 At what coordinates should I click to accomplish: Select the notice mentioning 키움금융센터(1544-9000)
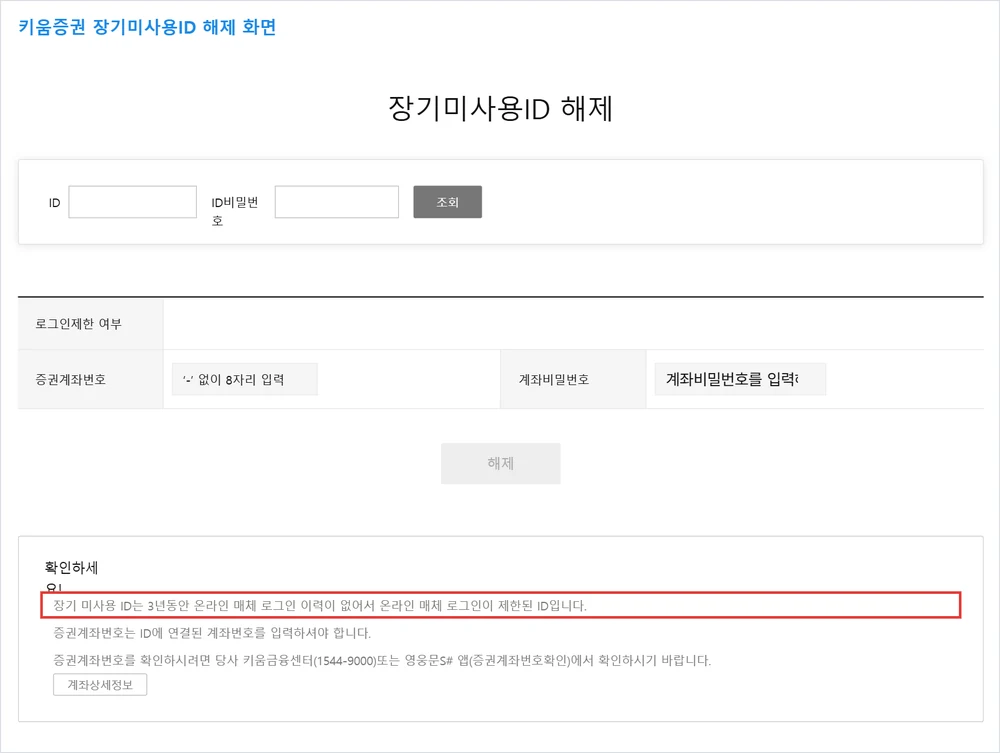click(382, 661)
